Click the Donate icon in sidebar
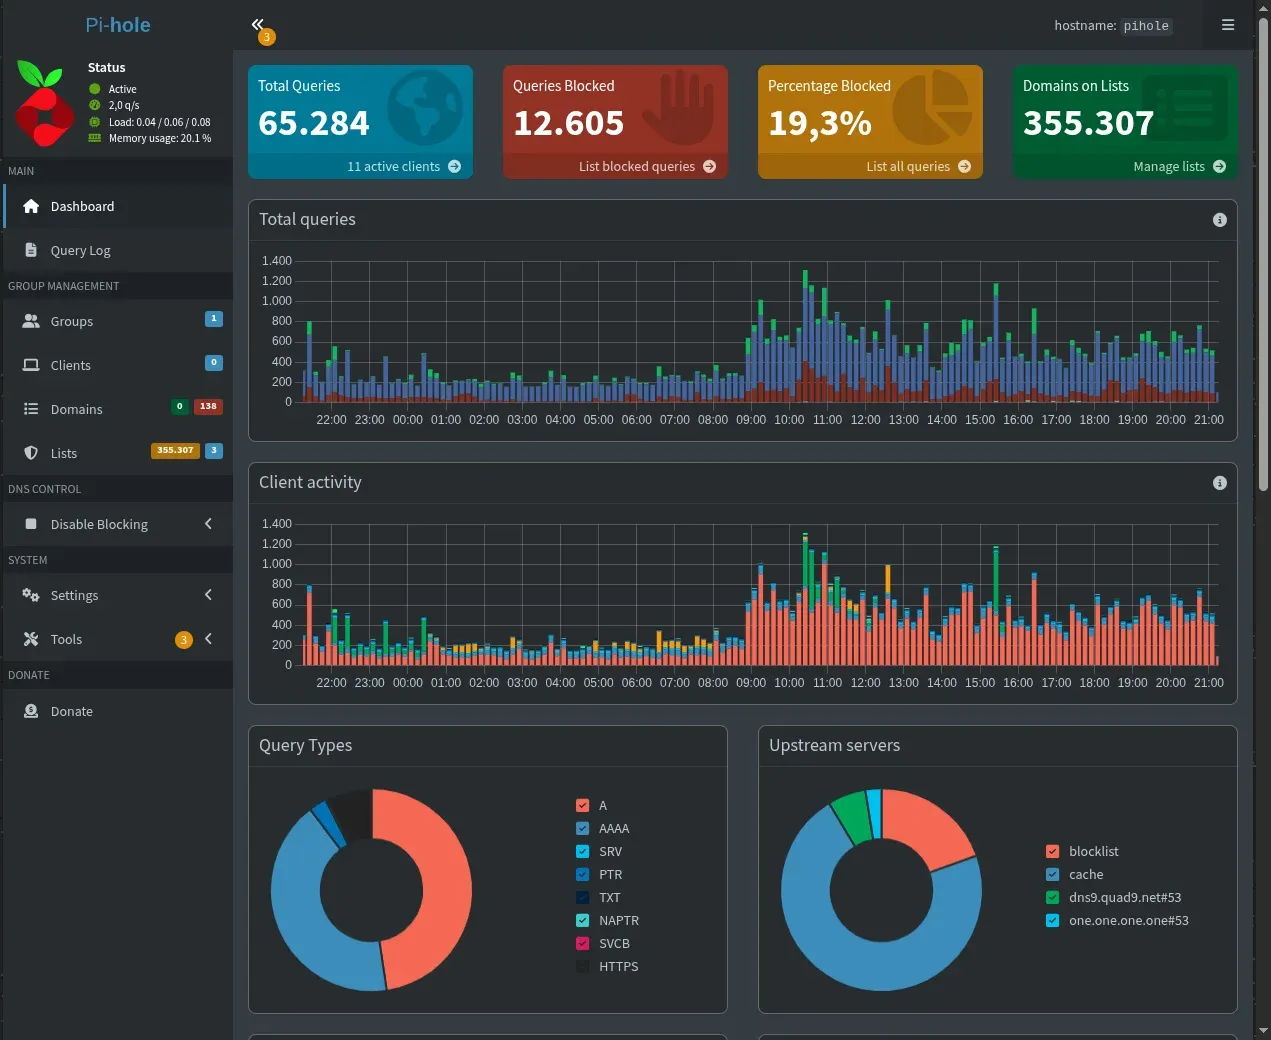The height and width of the screenshot is (1040, 1271). coord(31,711)
